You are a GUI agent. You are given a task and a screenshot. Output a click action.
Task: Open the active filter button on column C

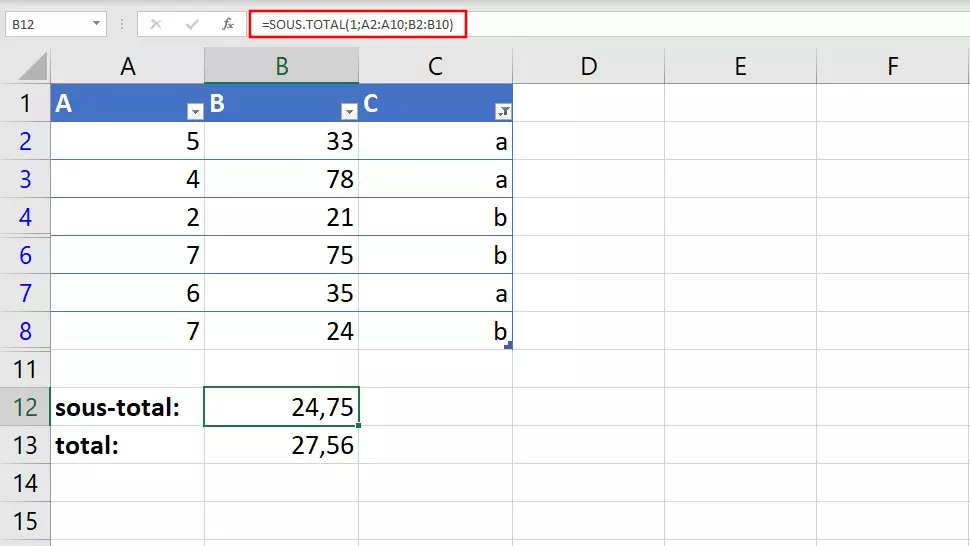[504, 111]
